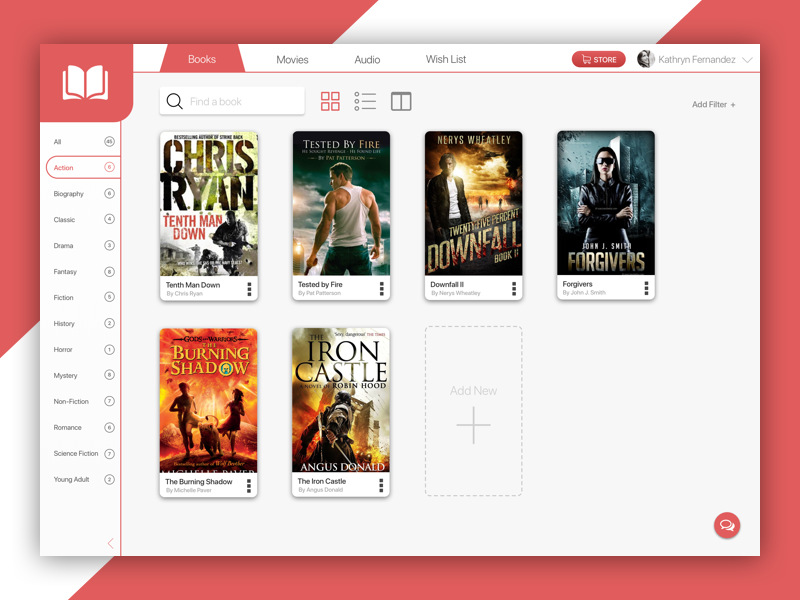Screen dimensions: 800x600
Task: Switch to the Movies tab
Action: point(292,60)
